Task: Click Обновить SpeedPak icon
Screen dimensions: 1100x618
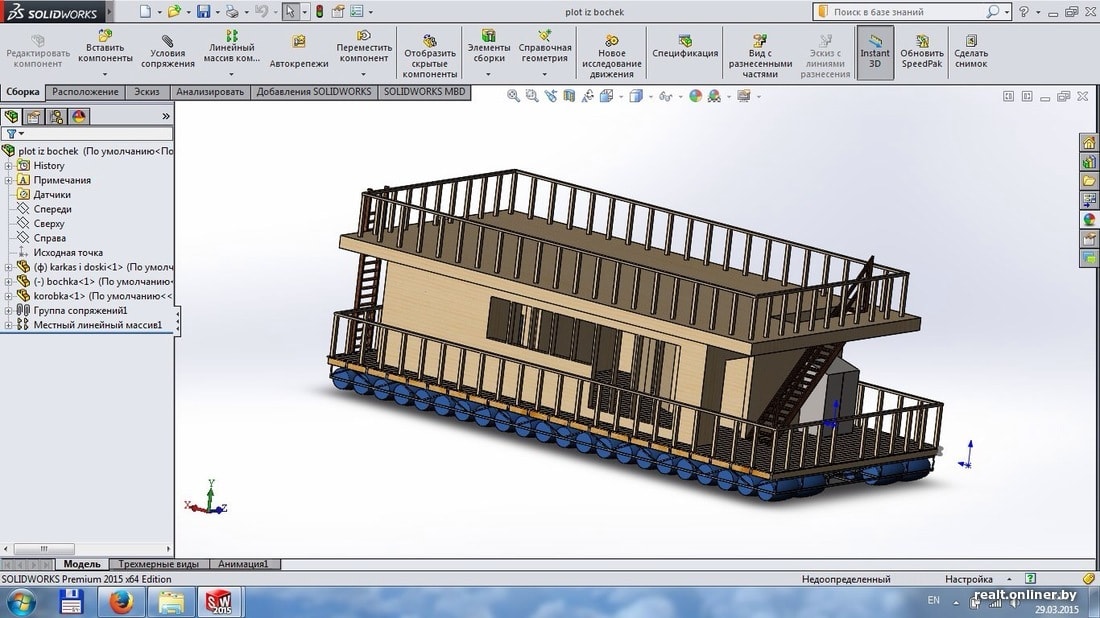Action: pyautogui.click(x=921, y=41)
